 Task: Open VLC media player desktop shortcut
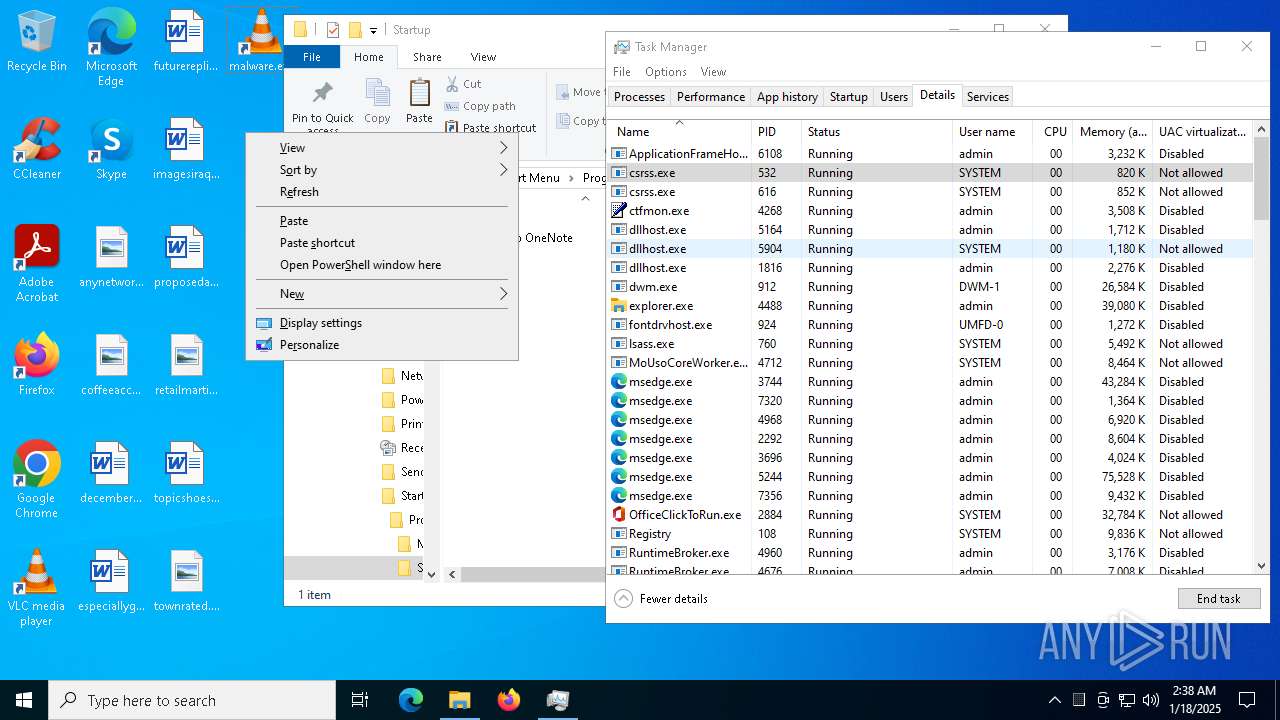pos(37,587)
